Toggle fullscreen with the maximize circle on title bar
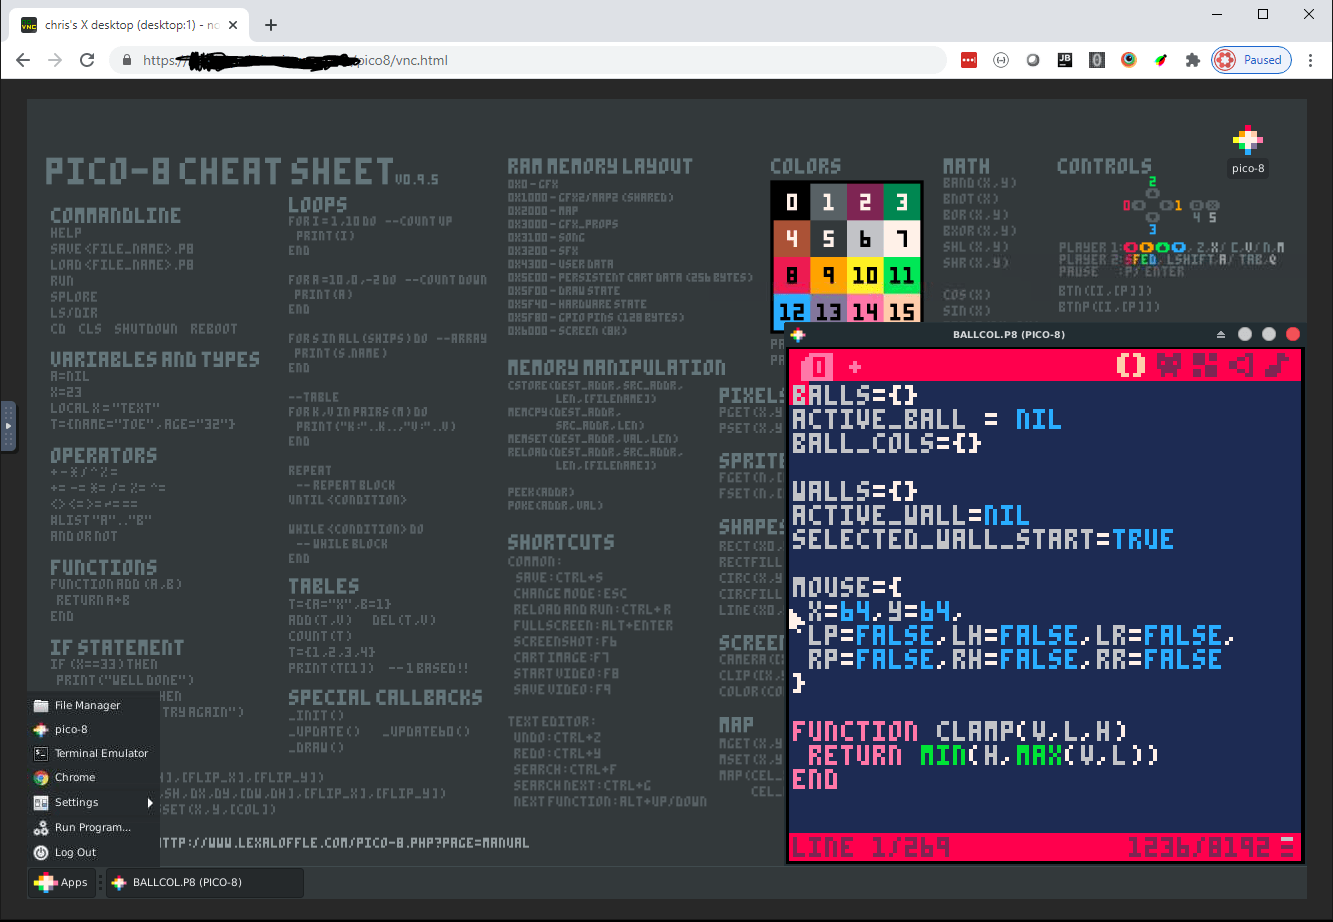 tap(1268, 334)
